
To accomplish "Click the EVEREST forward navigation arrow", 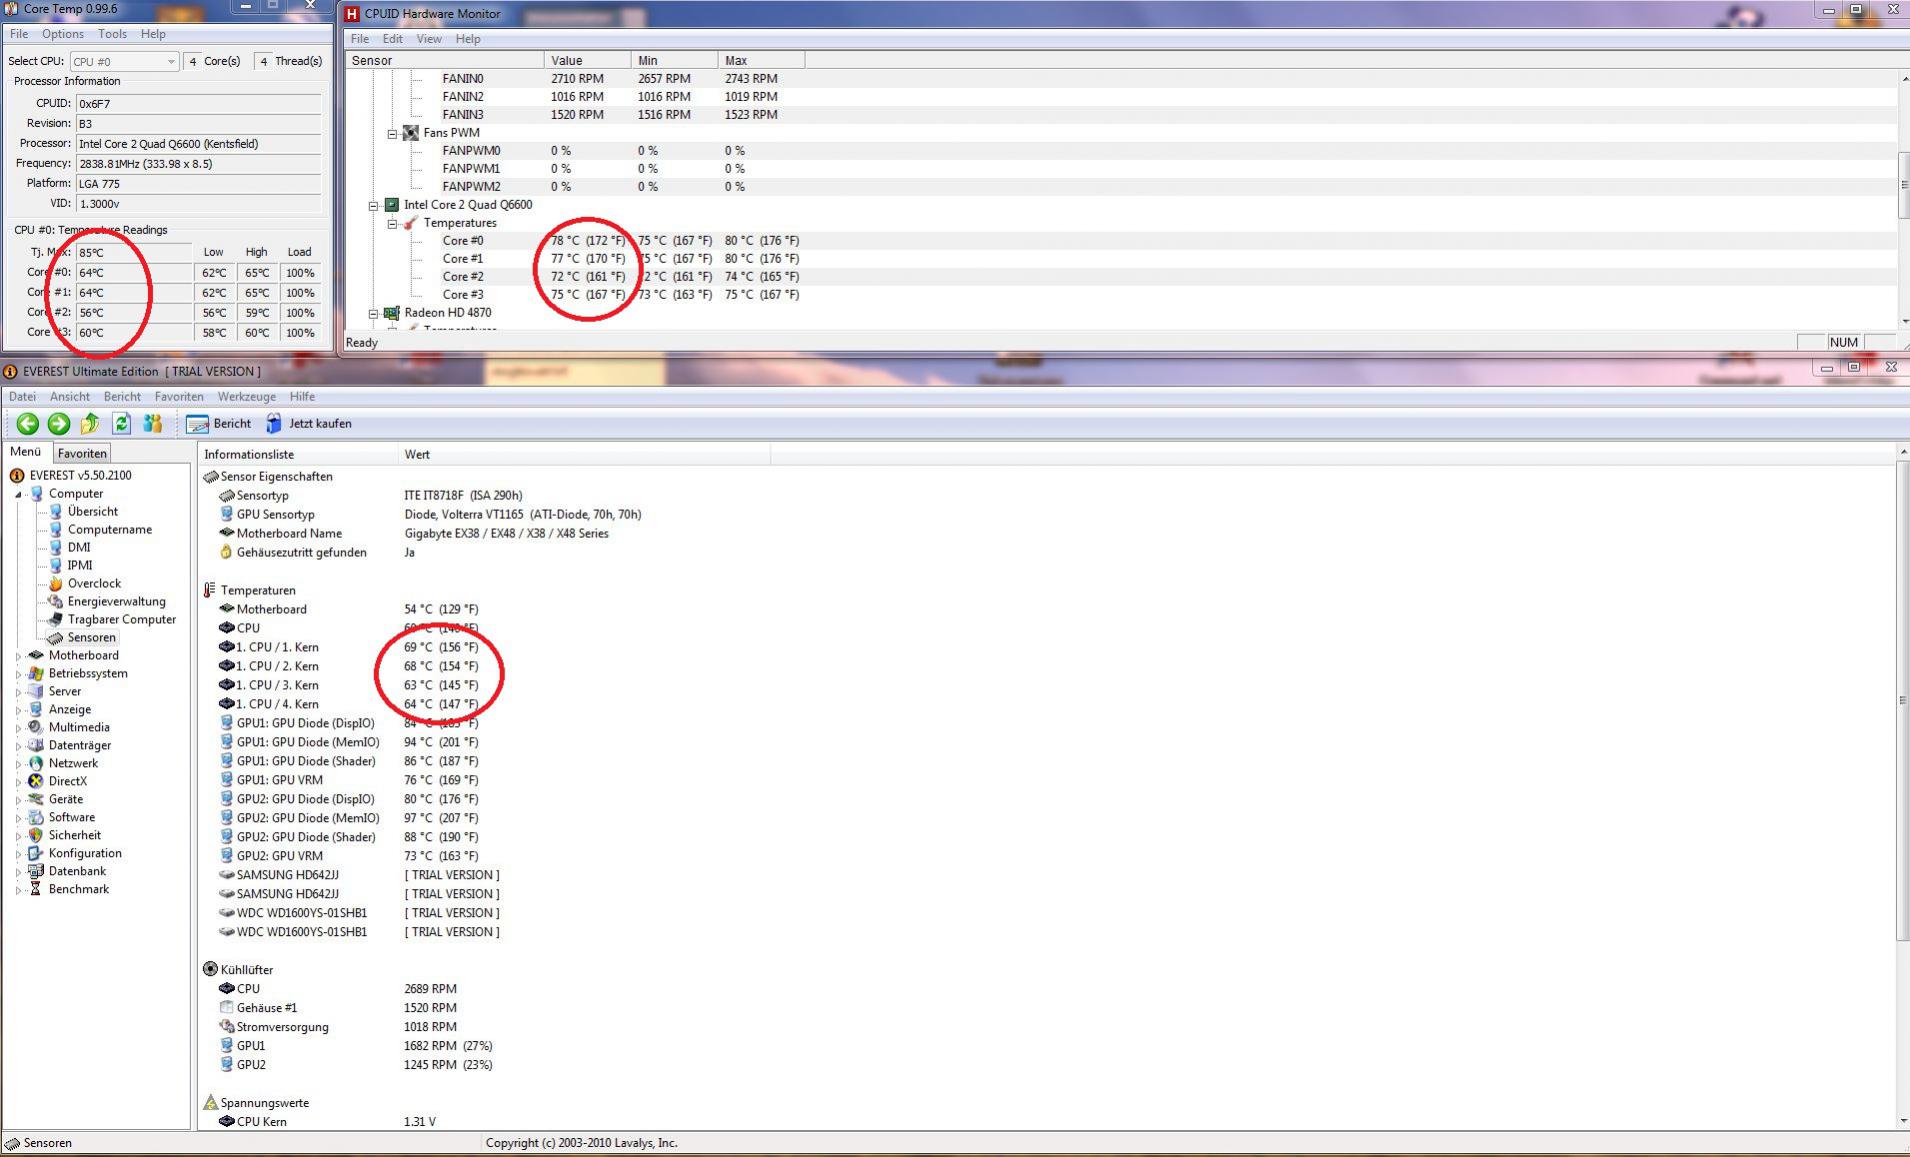I will click(59, 424).
